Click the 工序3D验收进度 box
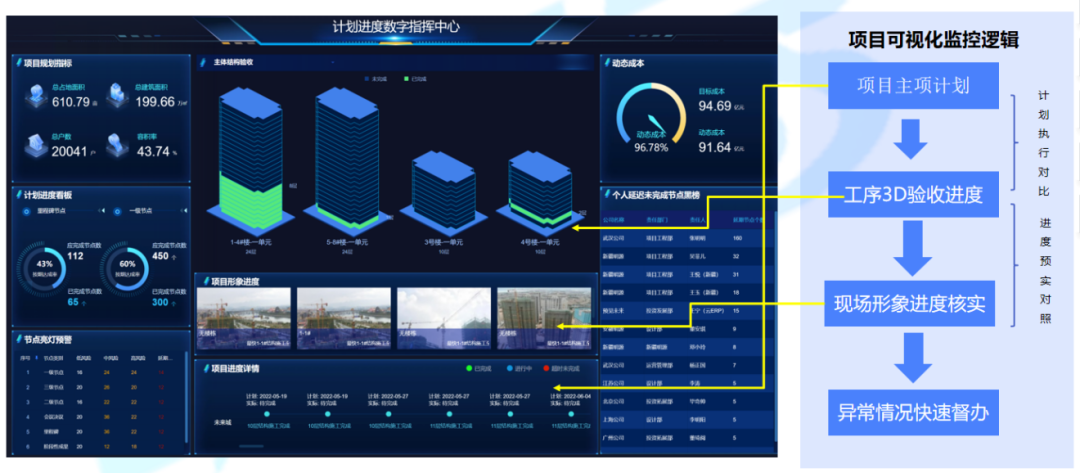 point(913,195)
